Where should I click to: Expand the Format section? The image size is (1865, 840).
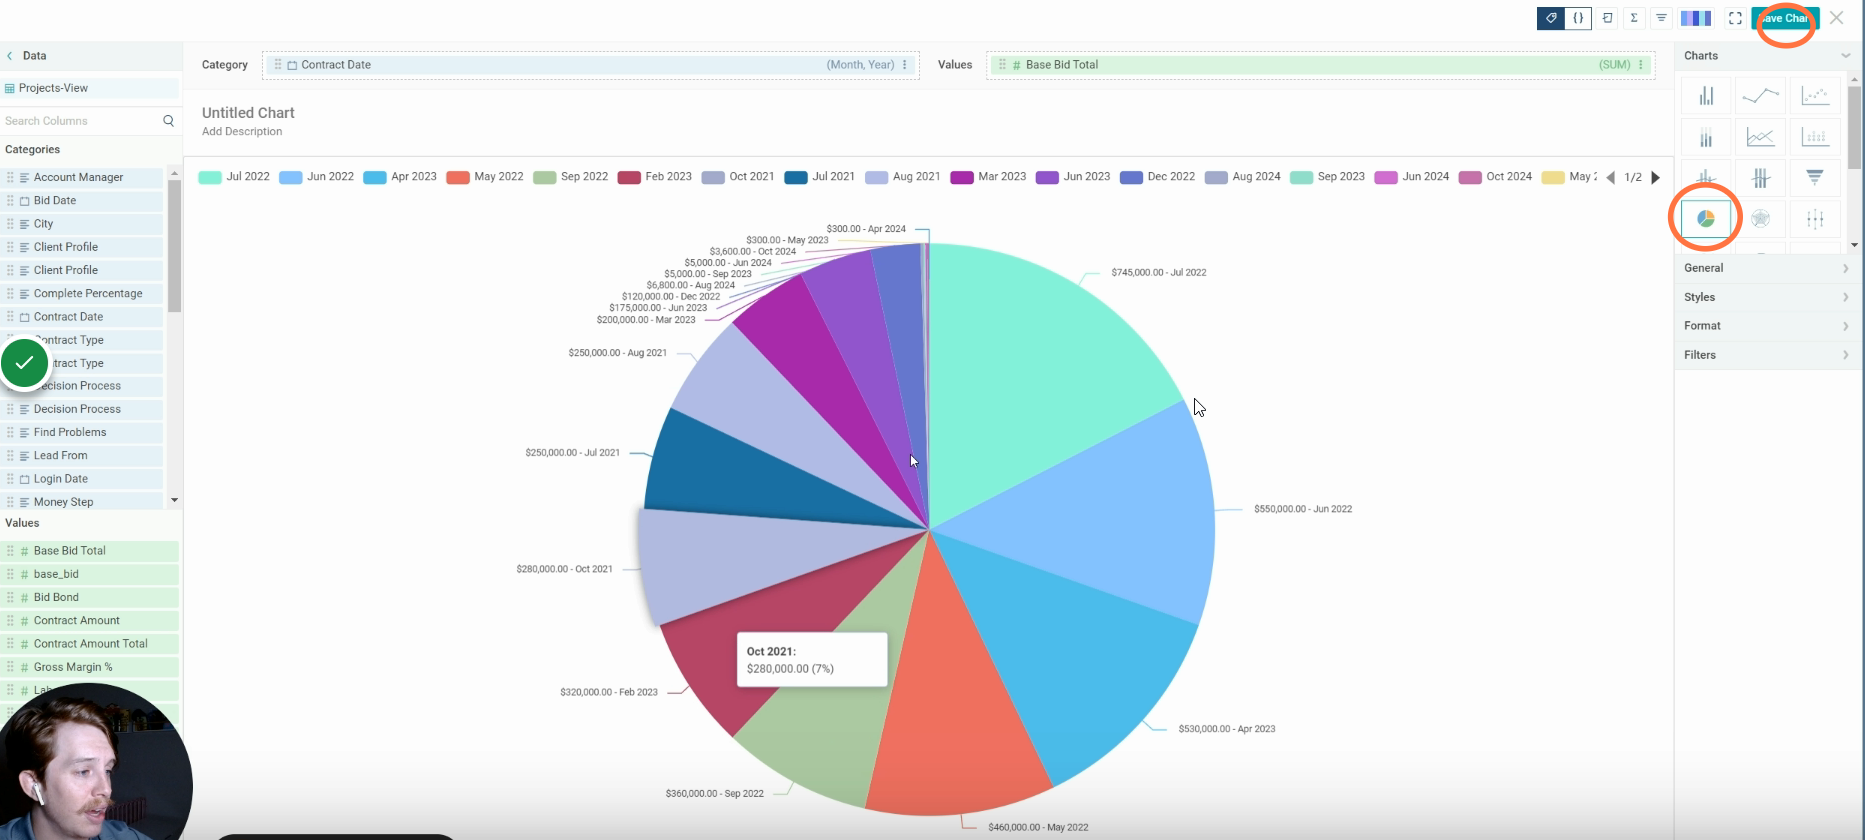point(1767,326)
